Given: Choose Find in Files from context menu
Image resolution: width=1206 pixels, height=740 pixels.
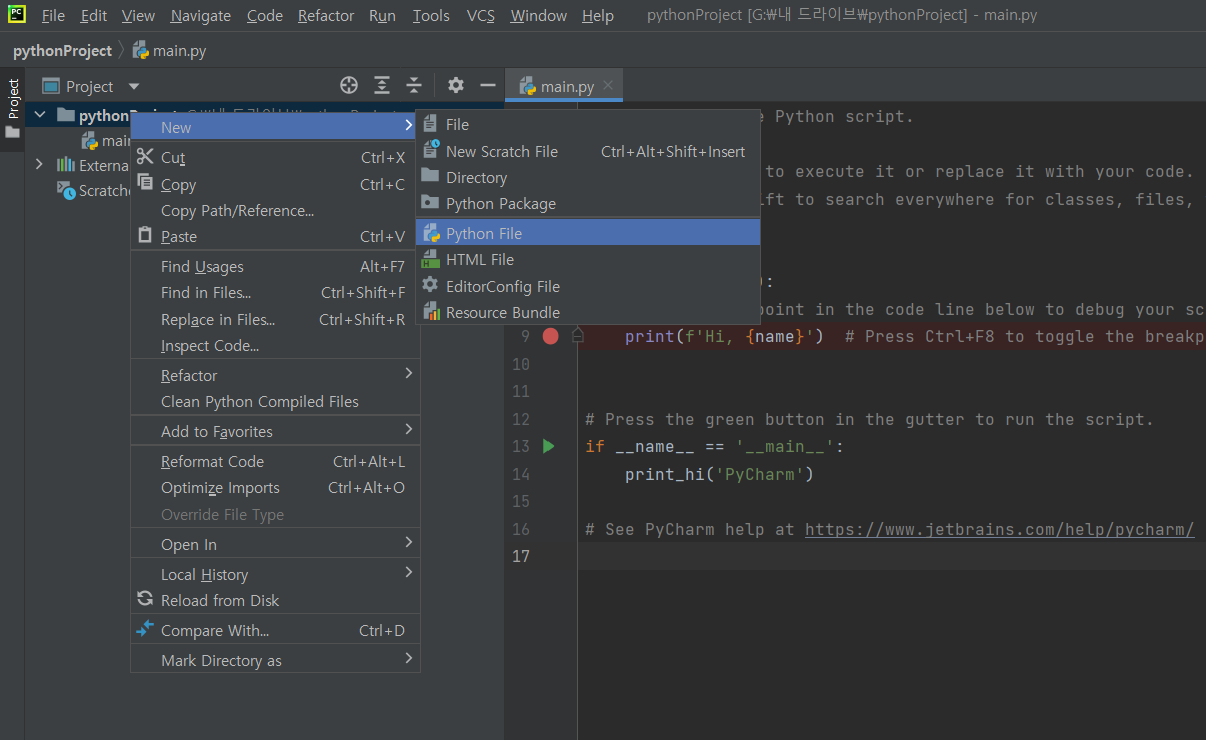Looking at the screenshot, I should [x=275, y=292].
